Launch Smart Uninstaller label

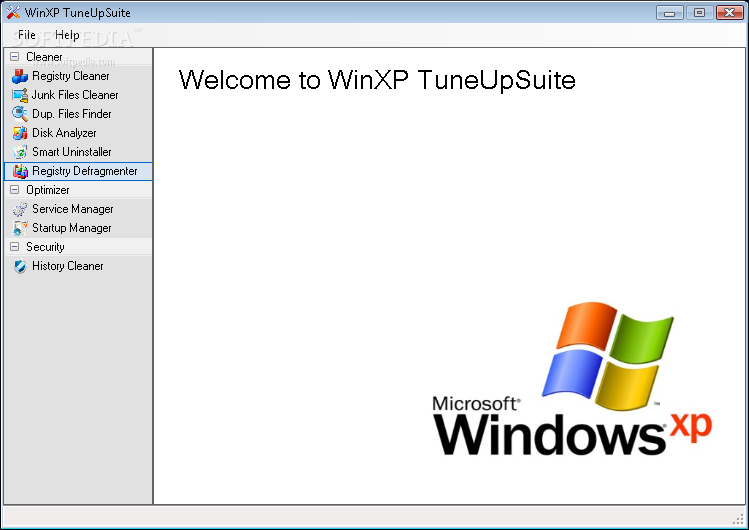click(72, 152)
